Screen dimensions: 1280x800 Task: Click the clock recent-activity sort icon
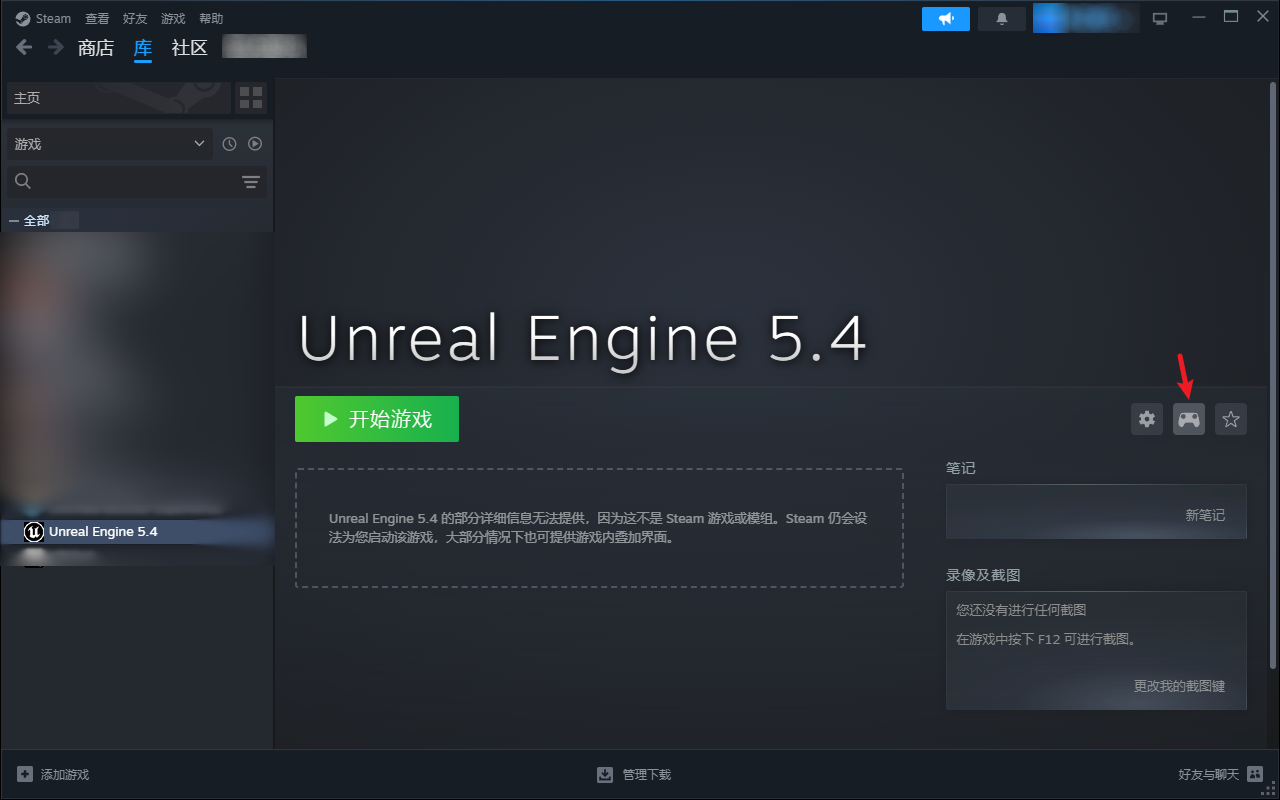229,144
